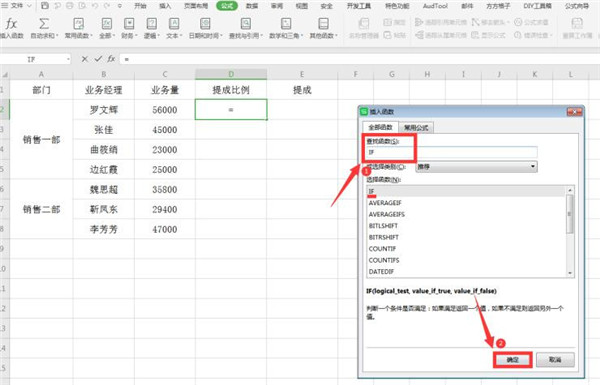
Task: Select COUNTIFS in the function list
Action: tap(466, 260)
